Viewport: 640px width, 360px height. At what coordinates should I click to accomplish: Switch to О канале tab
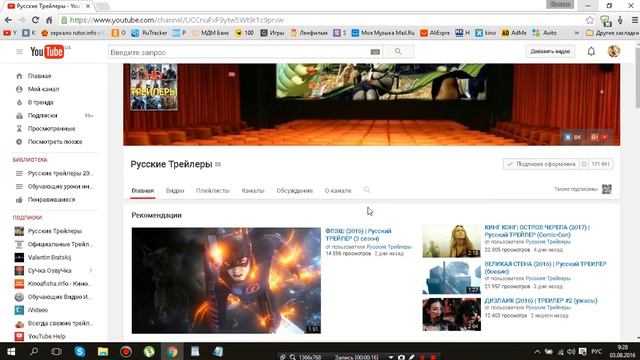tap(338, 191)
